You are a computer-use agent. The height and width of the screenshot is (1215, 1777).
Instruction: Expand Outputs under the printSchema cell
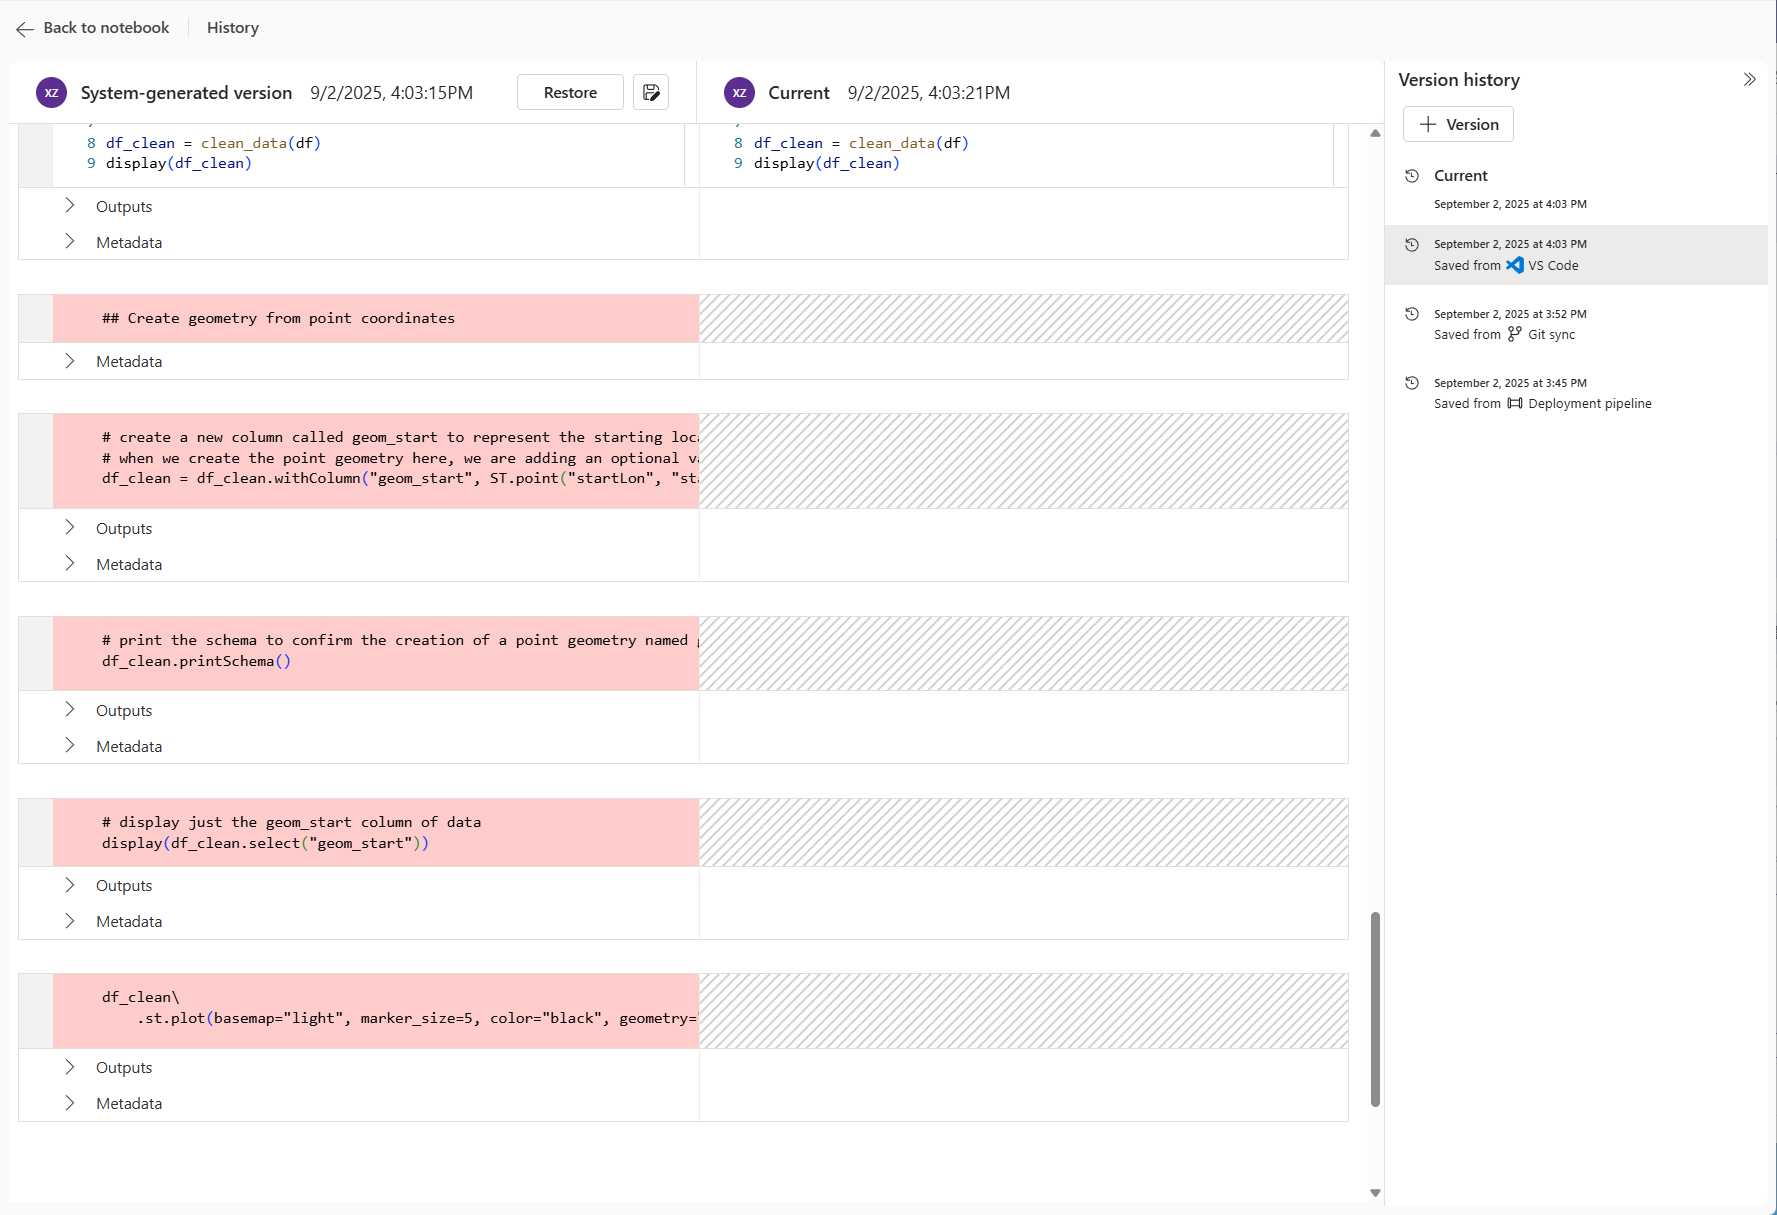point(70,710)
